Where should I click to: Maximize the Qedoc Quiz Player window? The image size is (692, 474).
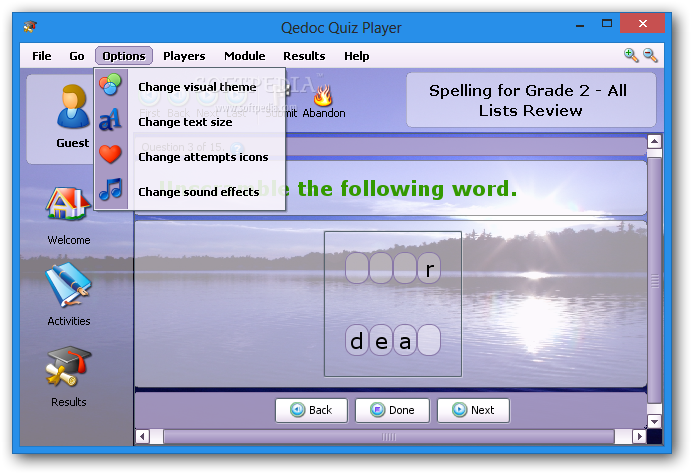click(x=607, y=23)
